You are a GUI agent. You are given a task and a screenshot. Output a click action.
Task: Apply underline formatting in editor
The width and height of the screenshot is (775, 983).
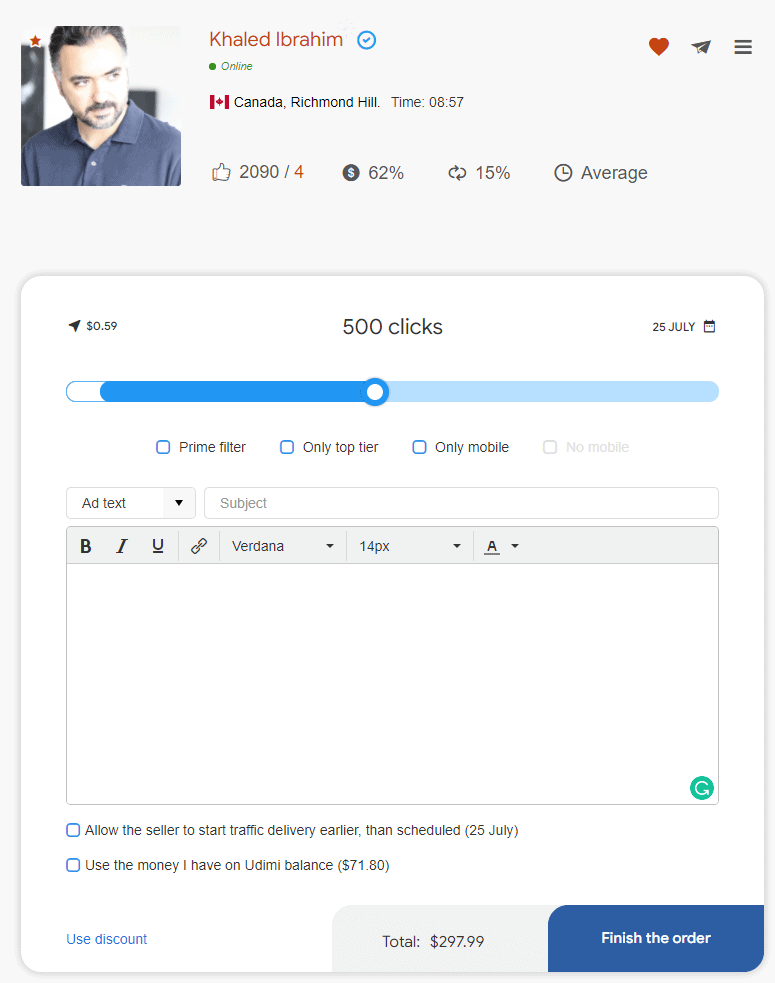pos(158,546)
